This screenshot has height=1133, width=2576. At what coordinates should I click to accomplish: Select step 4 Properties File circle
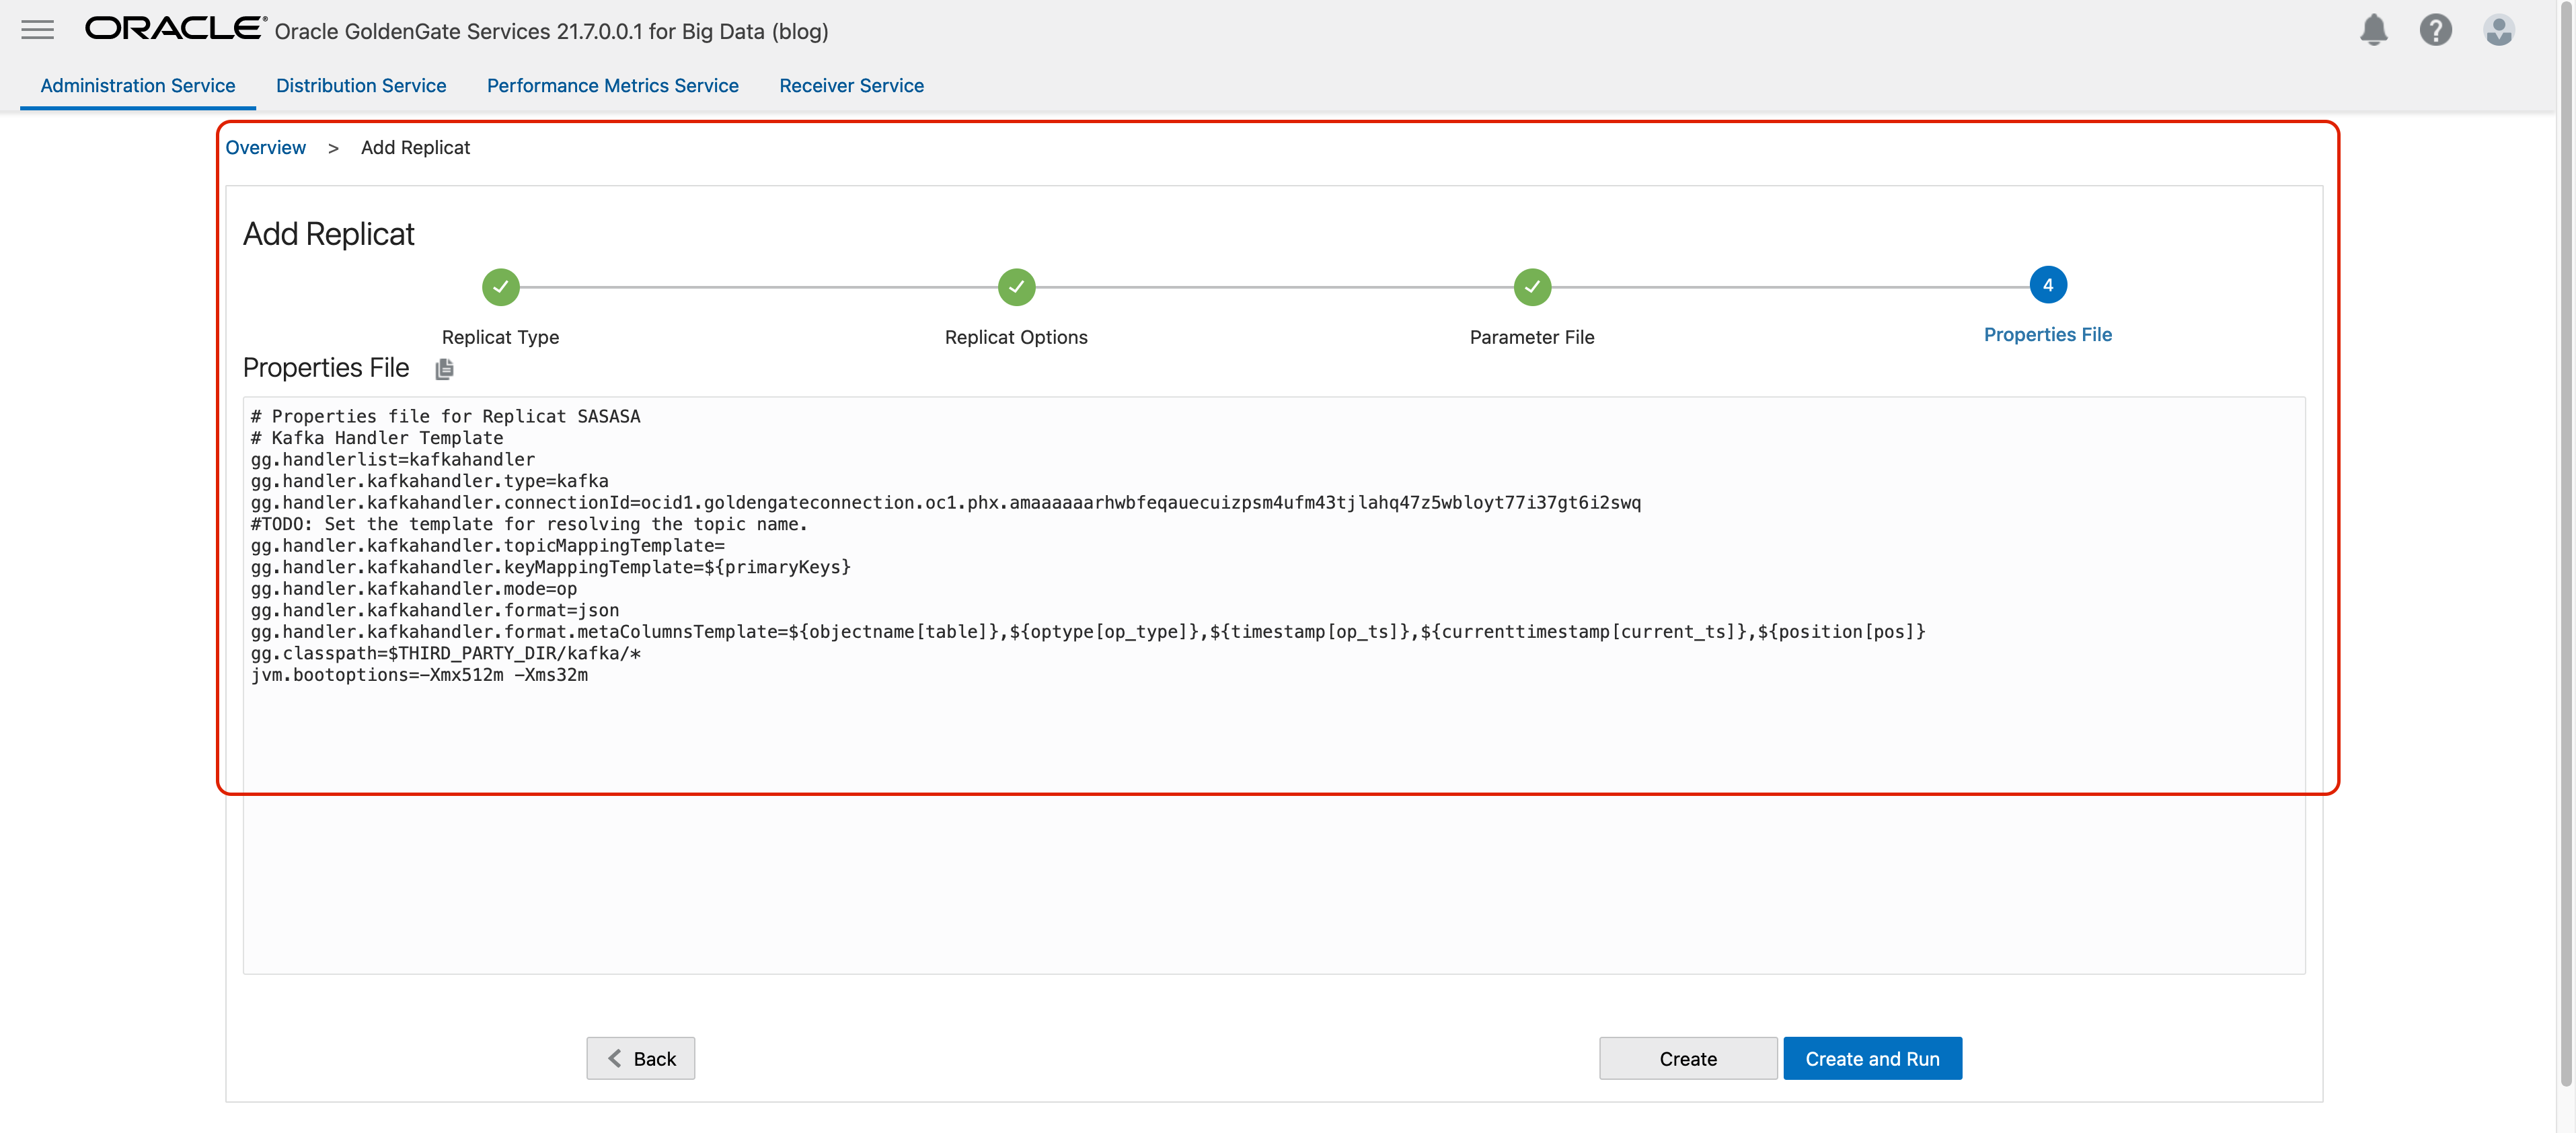point(2047,285)
